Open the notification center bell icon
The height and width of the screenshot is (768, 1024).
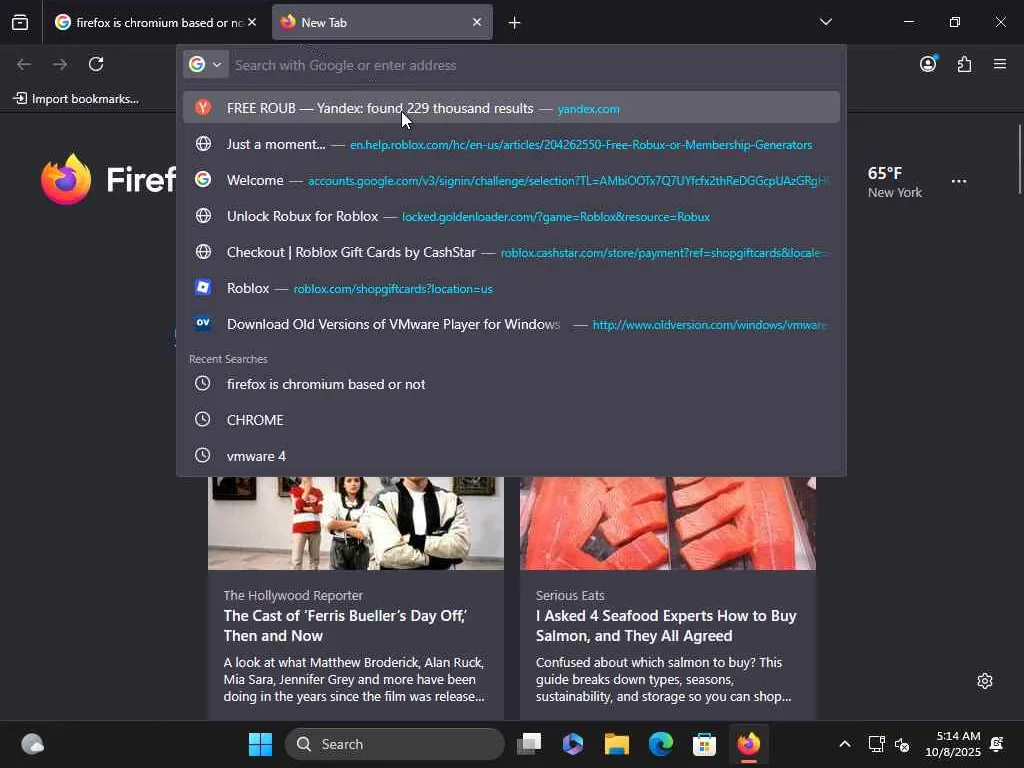(x=997, y=744)
